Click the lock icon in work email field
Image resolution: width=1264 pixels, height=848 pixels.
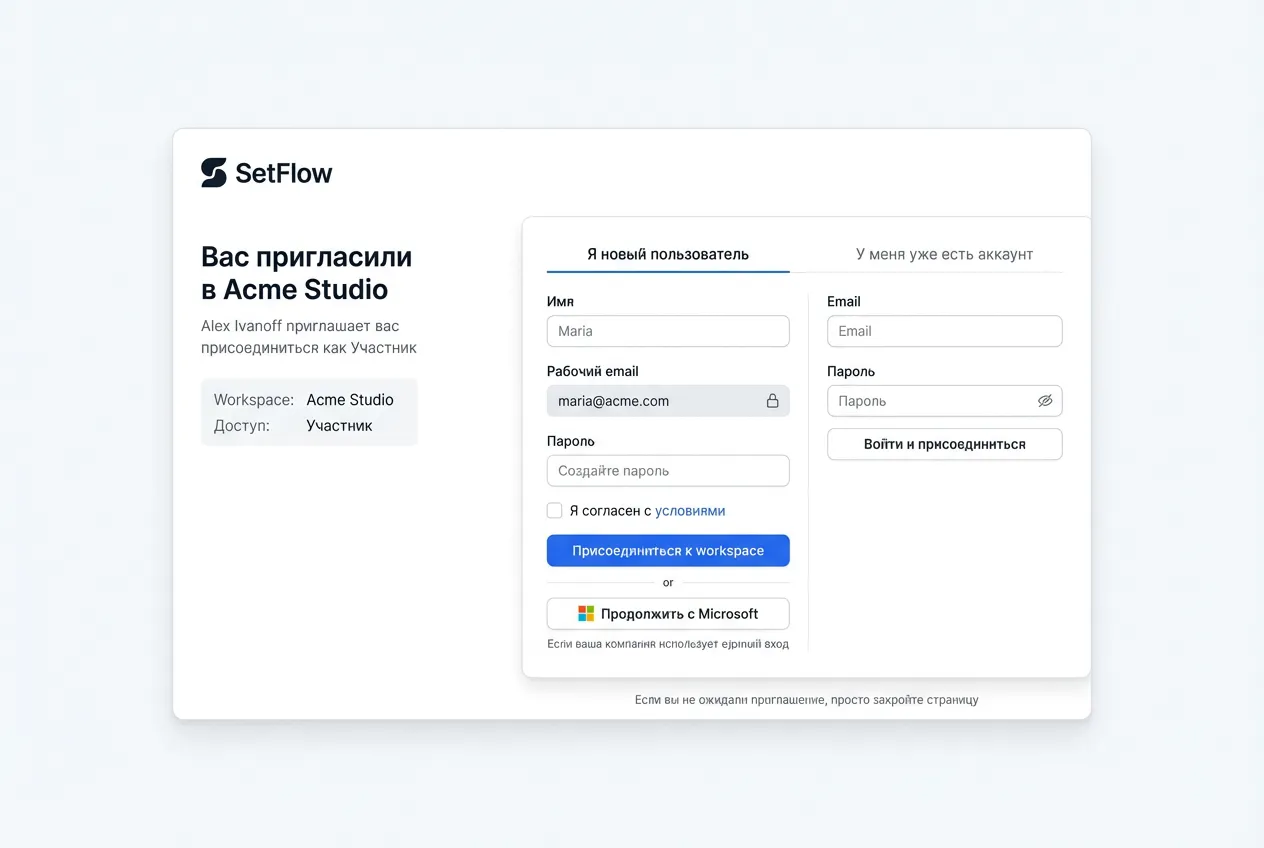pos(772,401)
